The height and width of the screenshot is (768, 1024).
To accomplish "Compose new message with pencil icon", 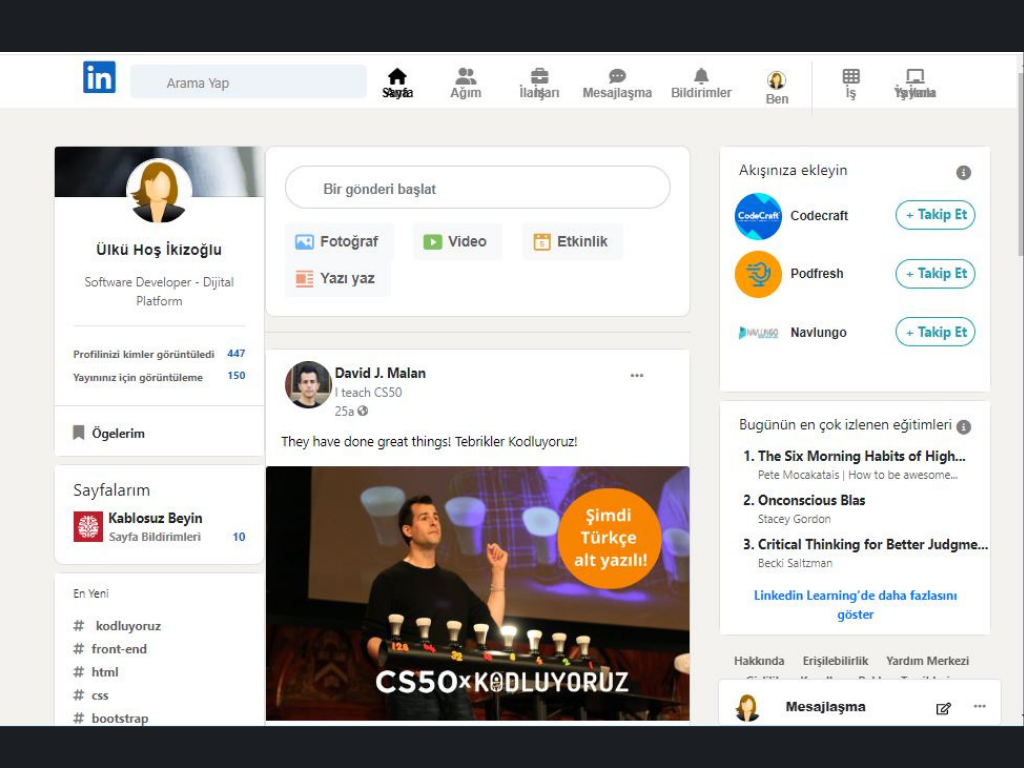I will [x=943, y=708].
